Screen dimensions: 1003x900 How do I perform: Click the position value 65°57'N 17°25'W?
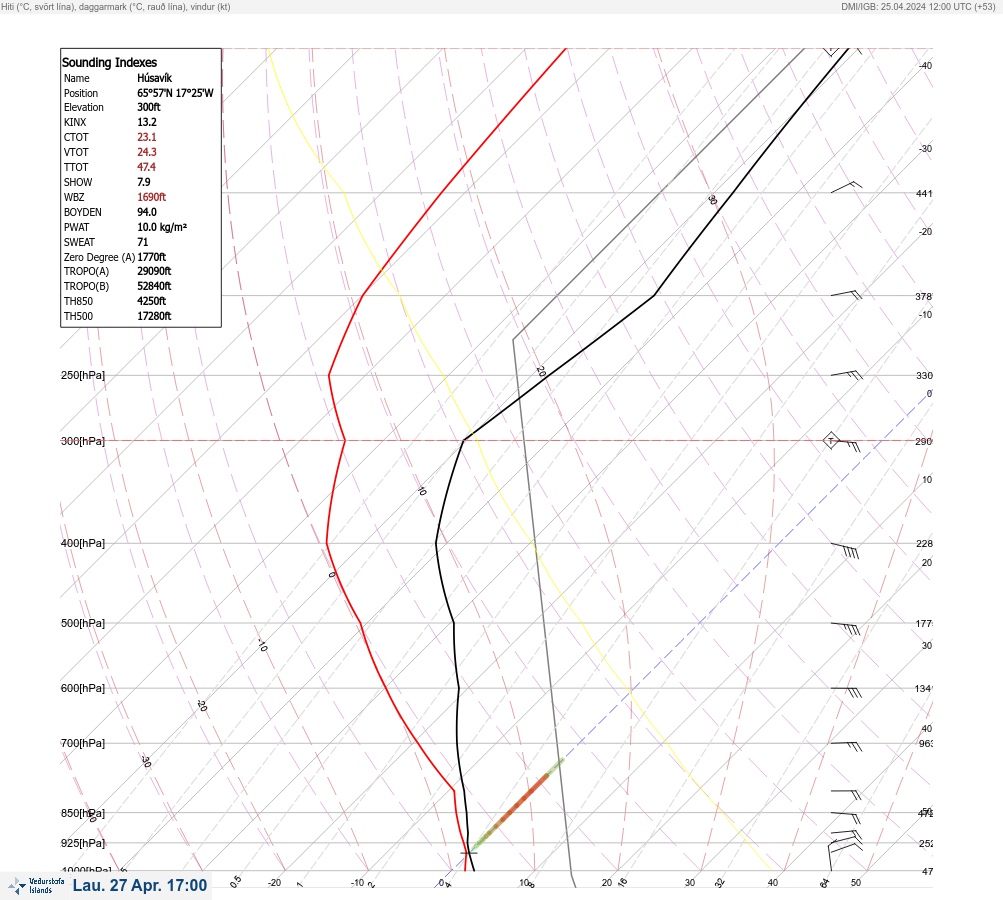click(x=175, y=93)
